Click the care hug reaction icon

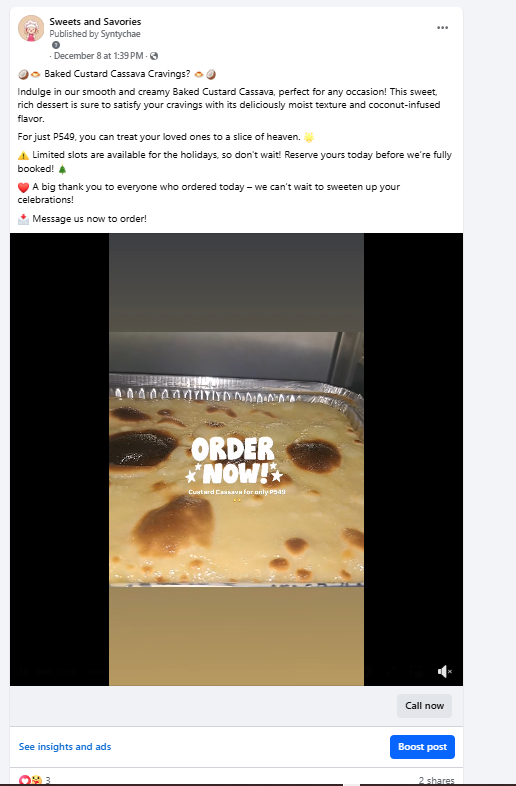point(36,780)
